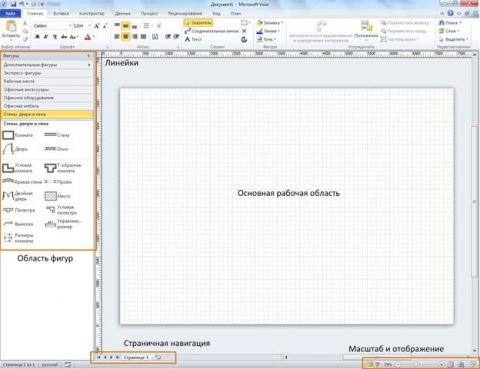Click the Paste (Вставить) icon
Screen dimensions: 480x369
coord(11,29)
